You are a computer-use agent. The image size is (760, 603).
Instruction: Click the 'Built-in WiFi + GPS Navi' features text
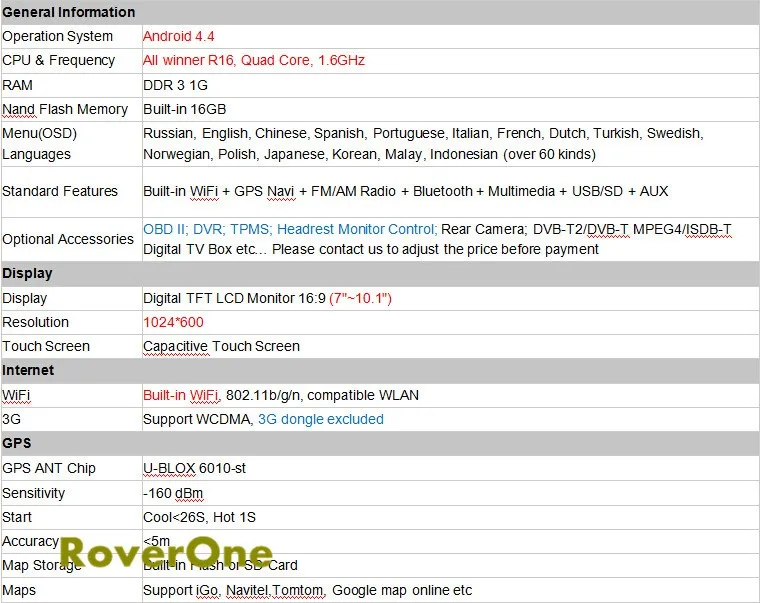click(405, 191)
